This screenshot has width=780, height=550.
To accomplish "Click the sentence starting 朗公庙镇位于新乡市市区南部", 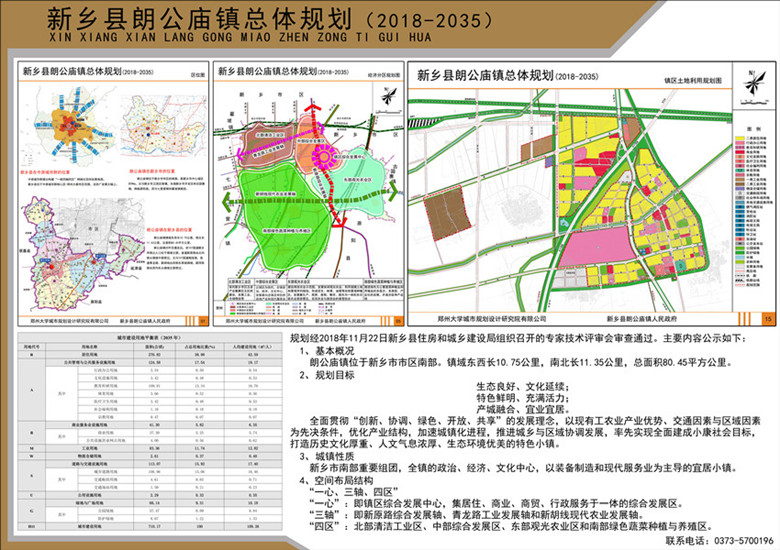I will tap(521, 363).
